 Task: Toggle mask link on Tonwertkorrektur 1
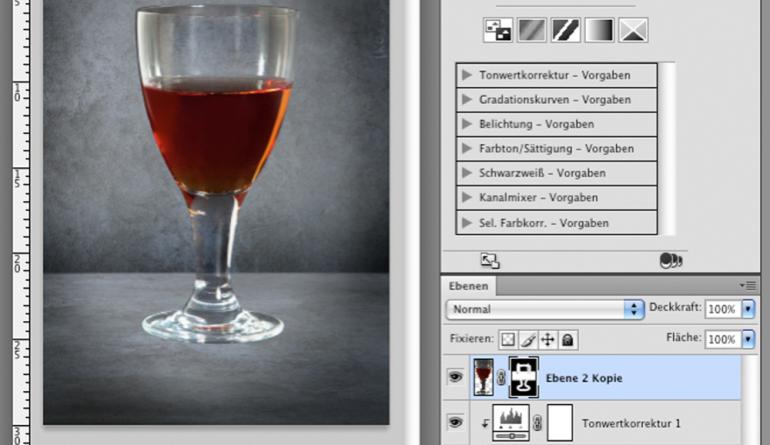(x=538, y=423)
